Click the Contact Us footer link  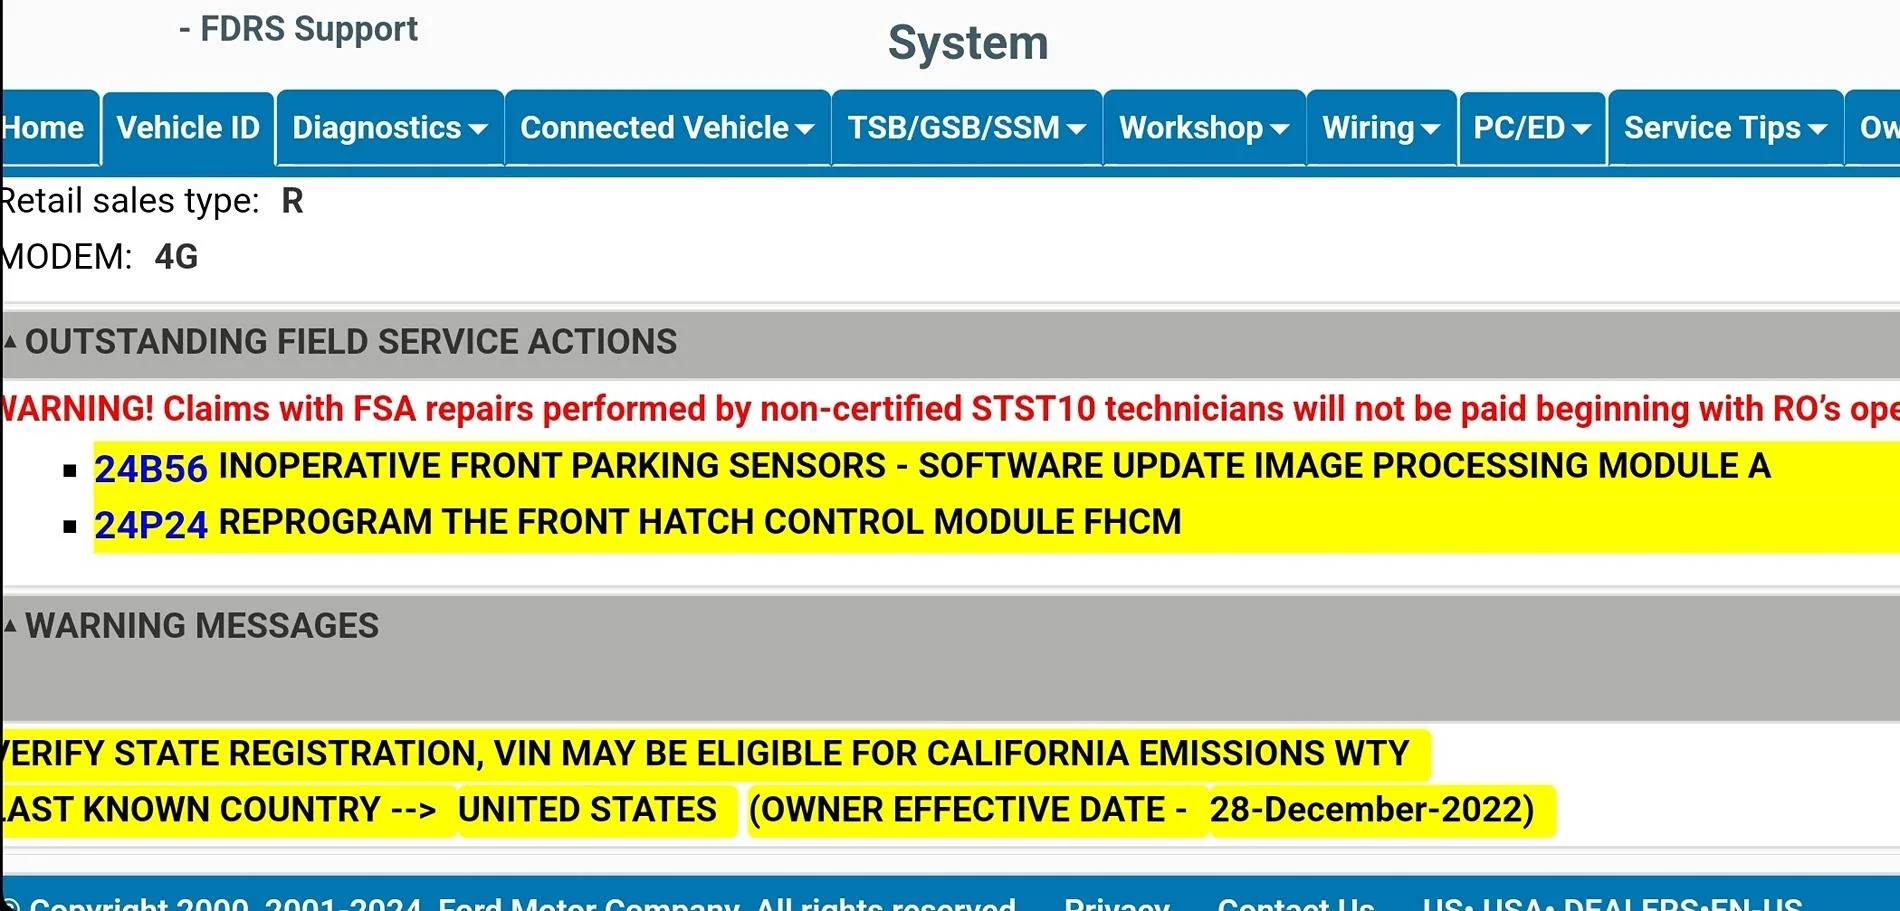tap(1295, 902)
